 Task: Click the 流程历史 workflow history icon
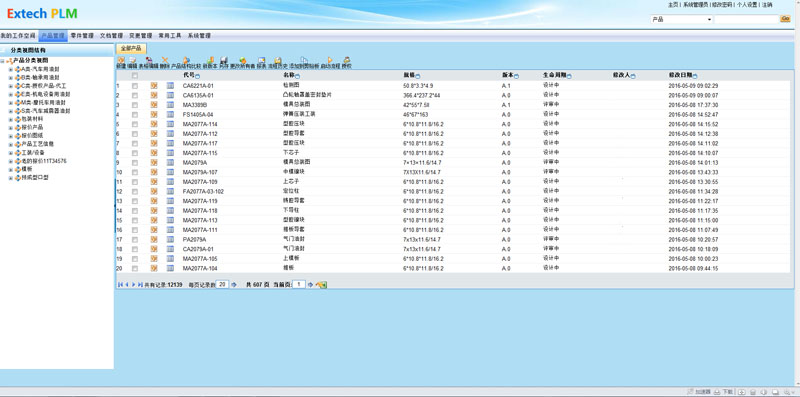coord(278,60)
